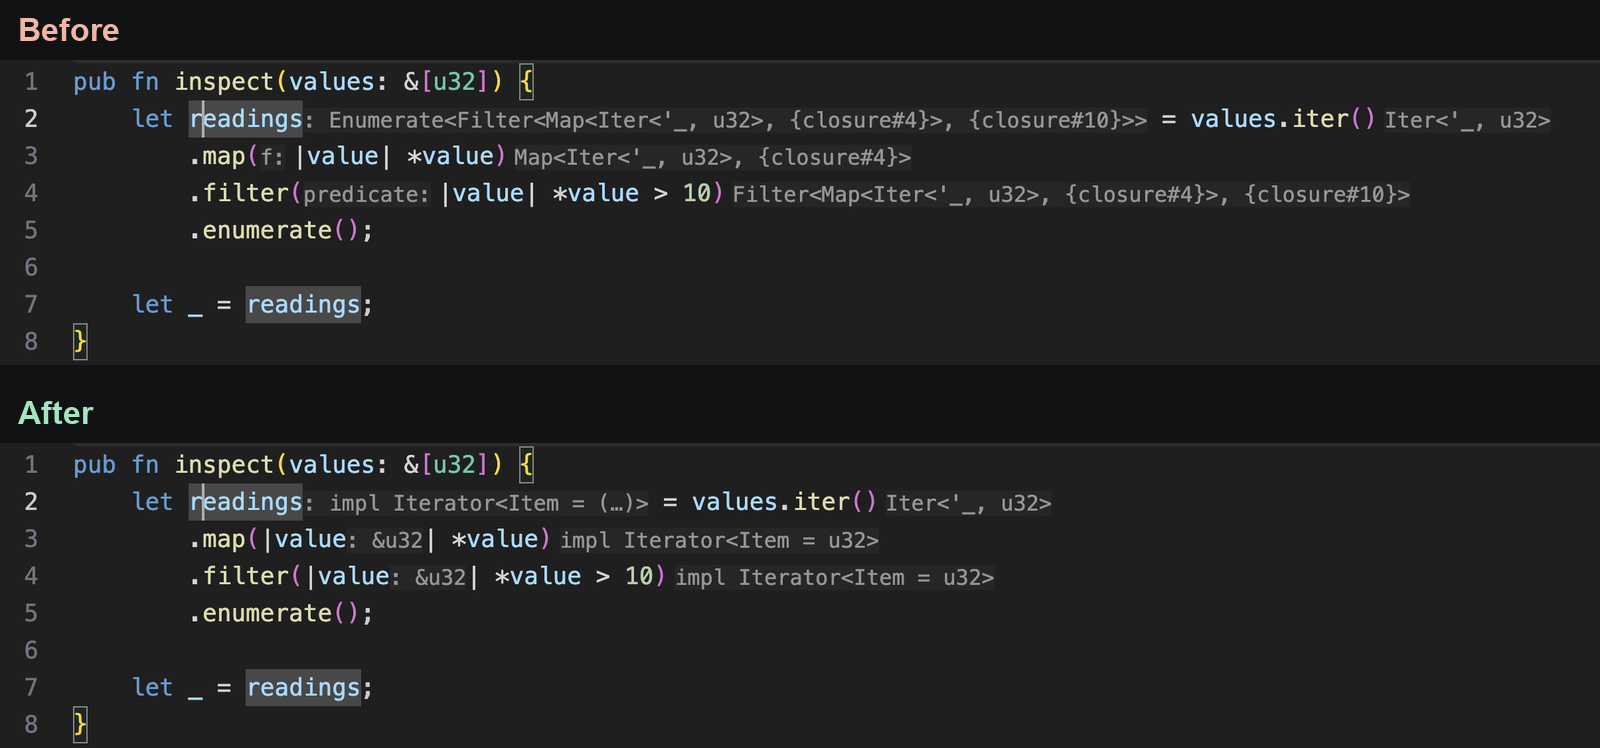Image resolution: width=1600 pixels, height=748 pixels.
Task: Click "values.iter()" on After line 2
Action: click(785, 502)
